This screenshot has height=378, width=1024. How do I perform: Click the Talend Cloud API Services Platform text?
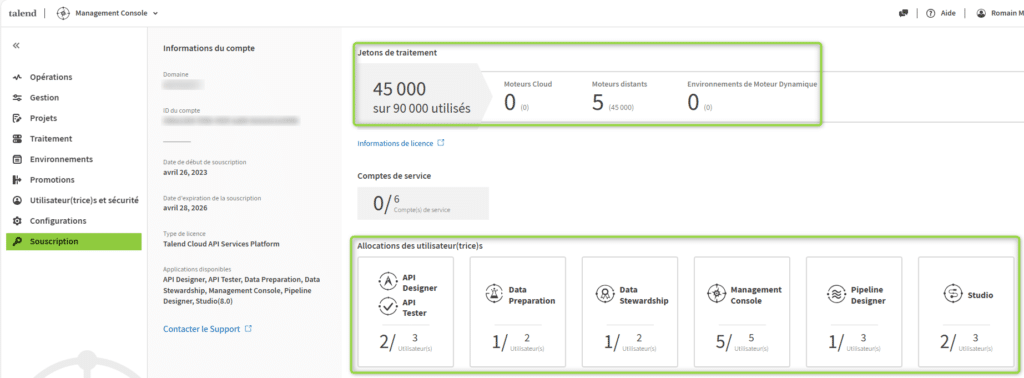pos(221,244)
